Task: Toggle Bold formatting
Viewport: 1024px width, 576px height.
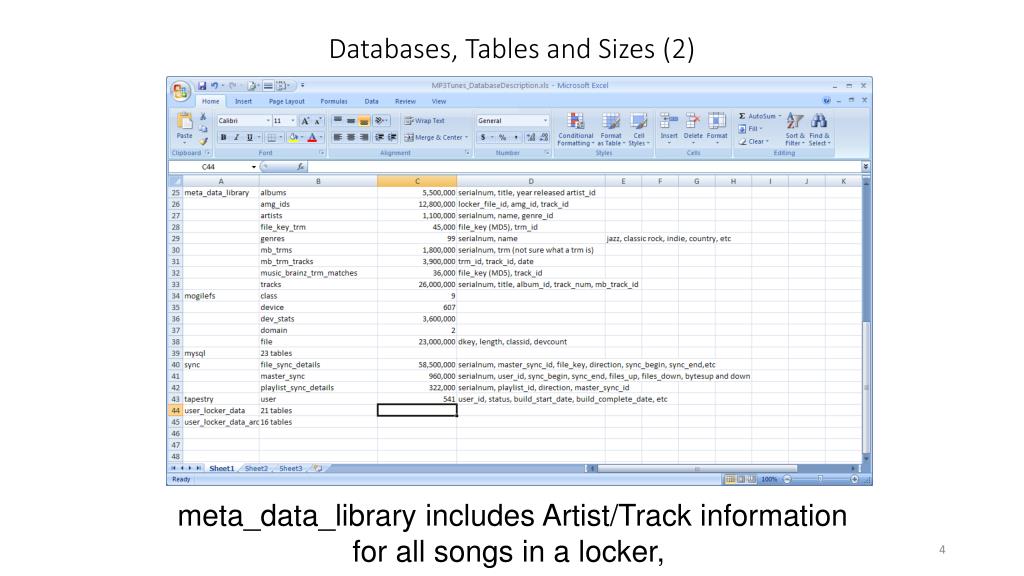Action: 223,137
